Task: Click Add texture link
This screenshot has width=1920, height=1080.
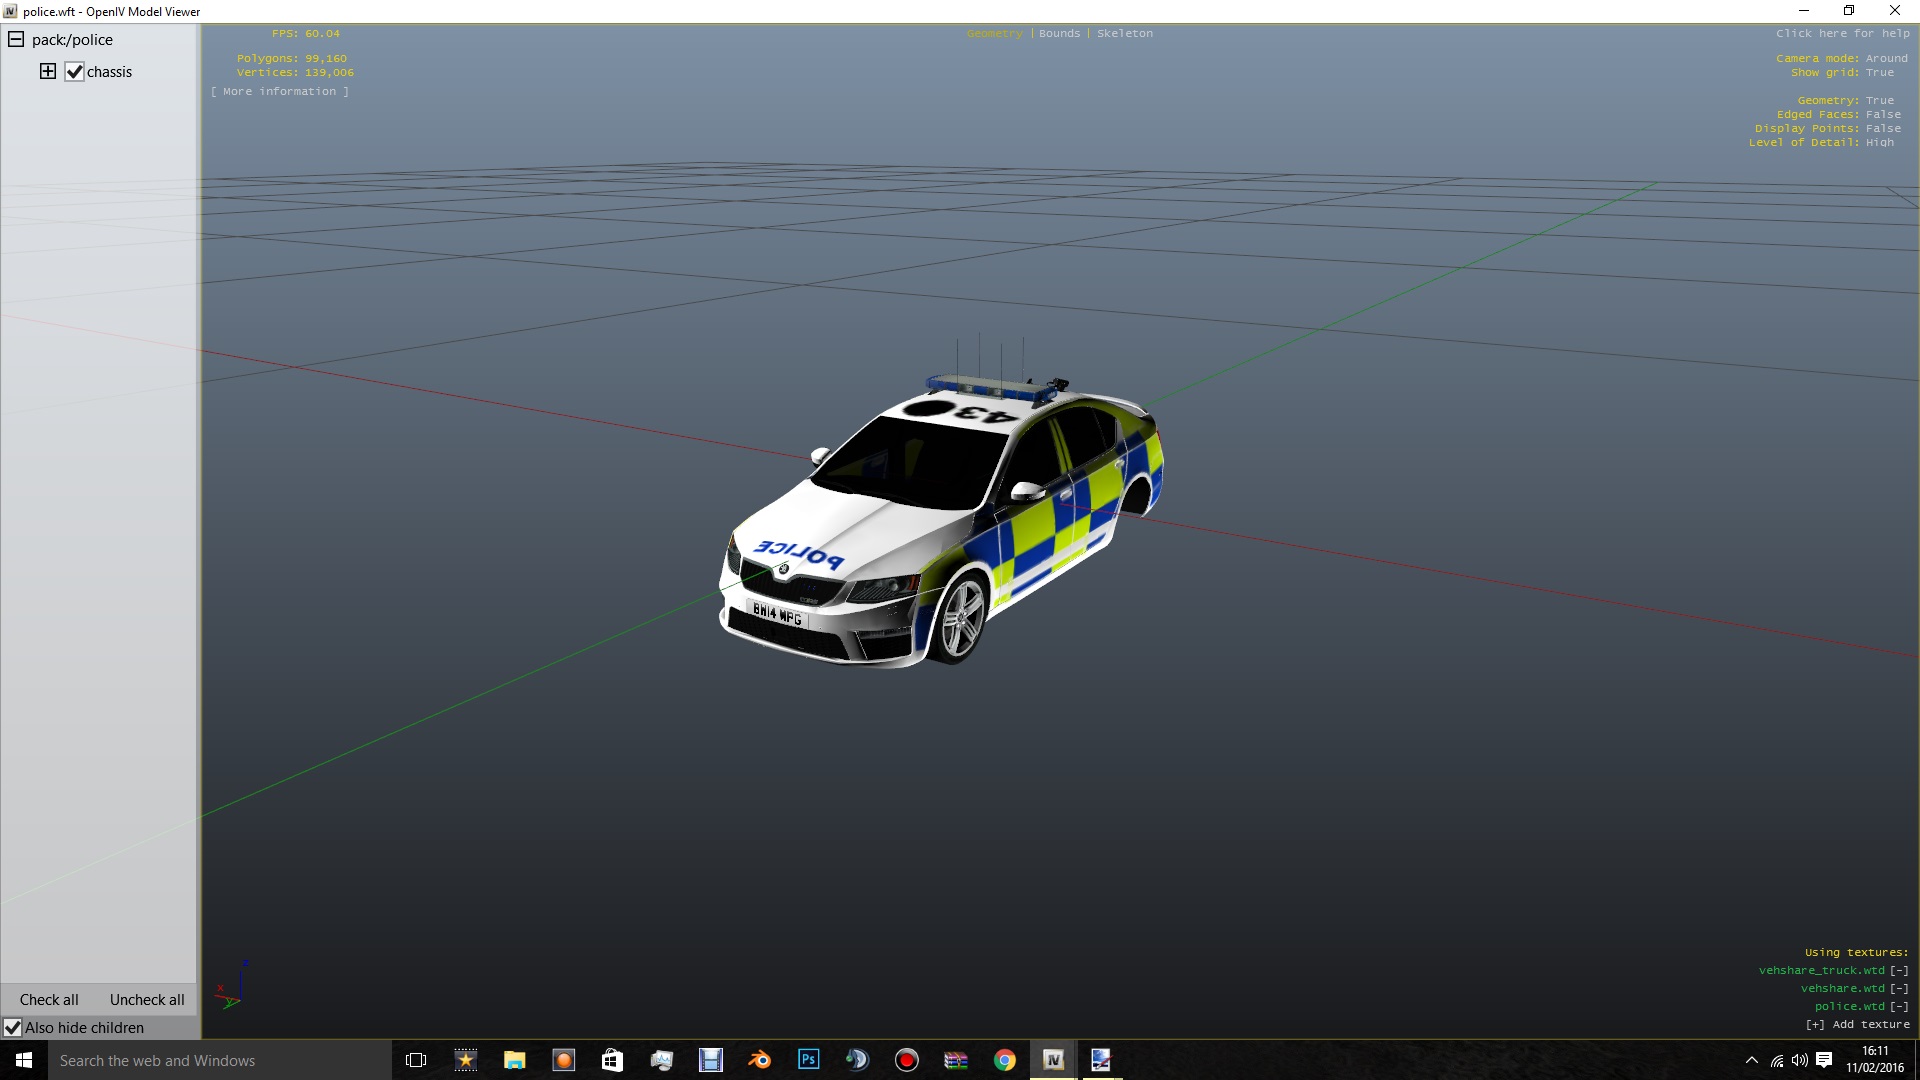Action: click(x=1858, y=1024)
